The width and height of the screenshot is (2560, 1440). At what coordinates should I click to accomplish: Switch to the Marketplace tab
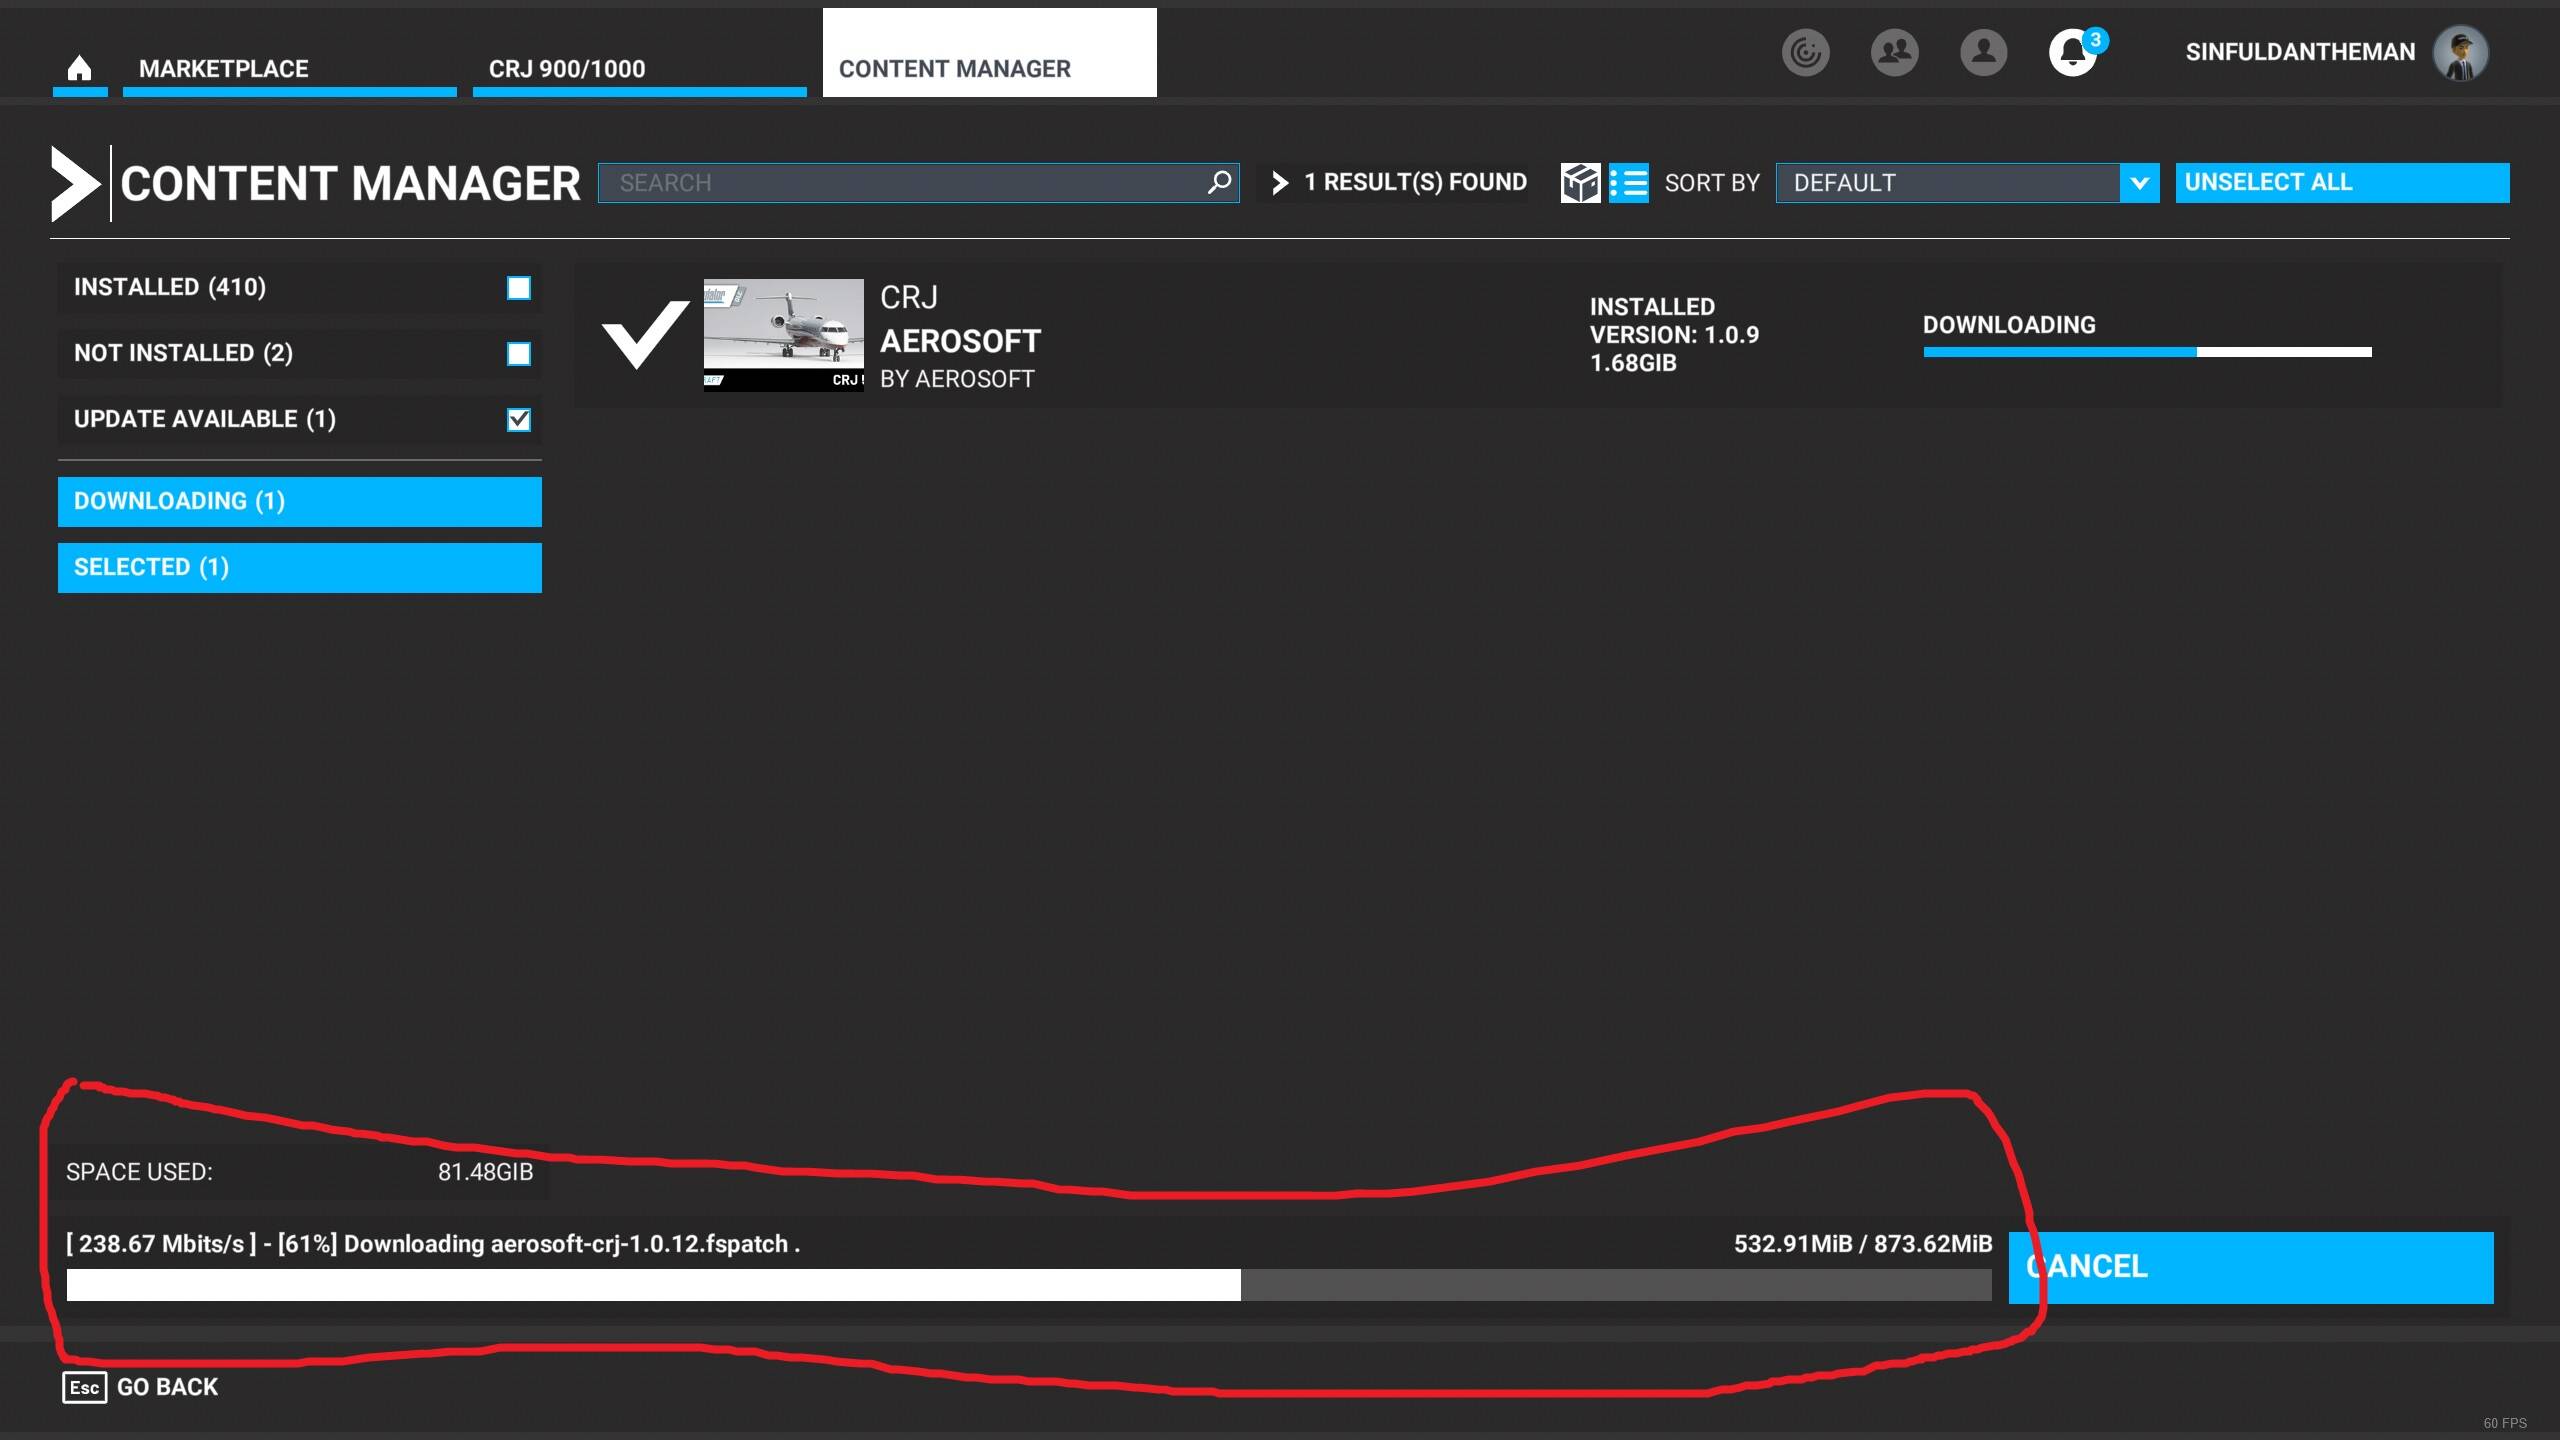289,68
